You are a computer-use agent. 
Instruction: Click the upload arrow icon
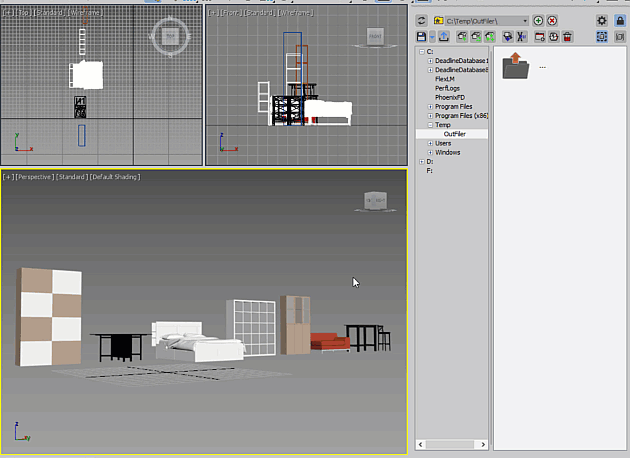point(444,37)
